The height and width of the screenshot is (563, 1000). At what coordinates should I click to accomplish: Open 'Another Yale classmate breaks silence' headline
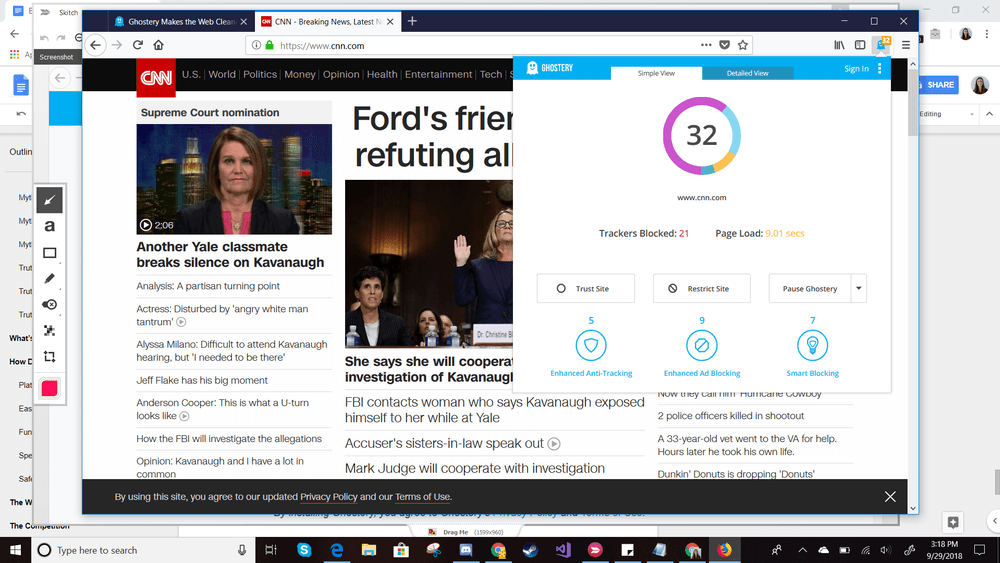coord(230,254)
